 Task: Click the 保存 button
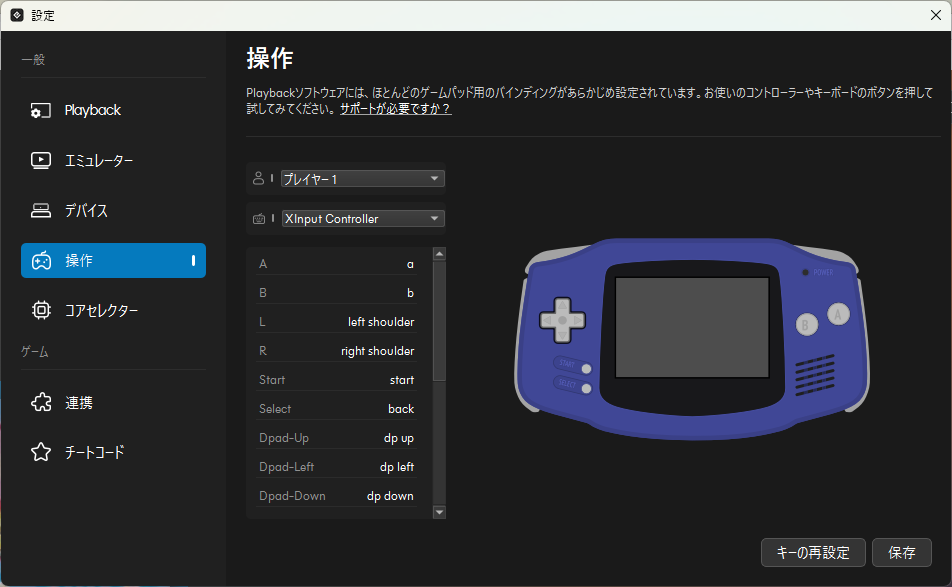(x=901, y=553)
